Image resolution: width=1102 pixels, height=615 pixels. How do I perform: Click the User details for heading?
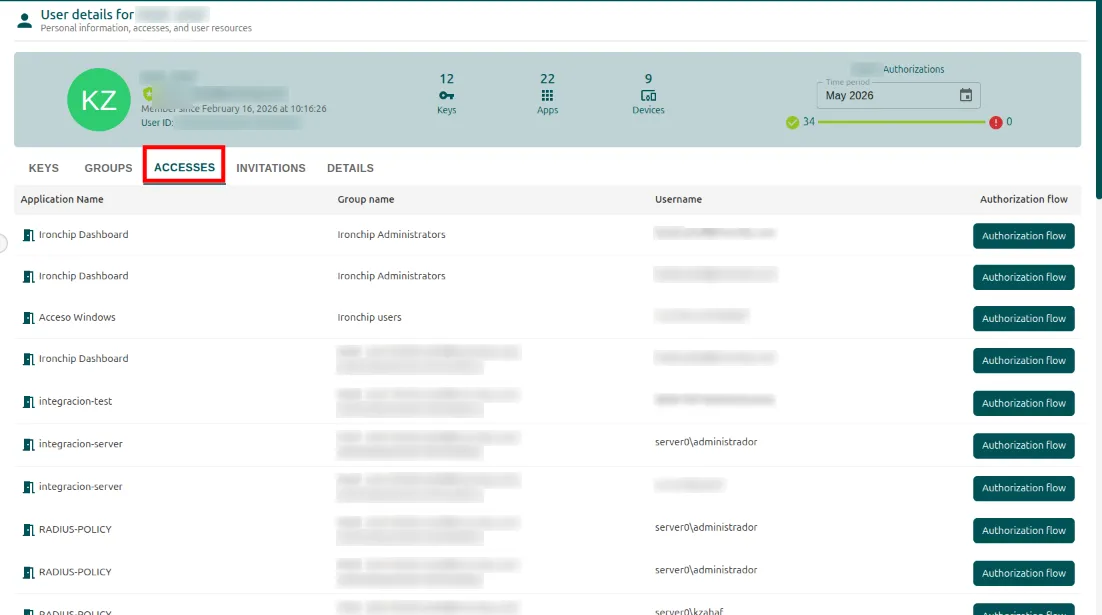[x=87, y=14]
